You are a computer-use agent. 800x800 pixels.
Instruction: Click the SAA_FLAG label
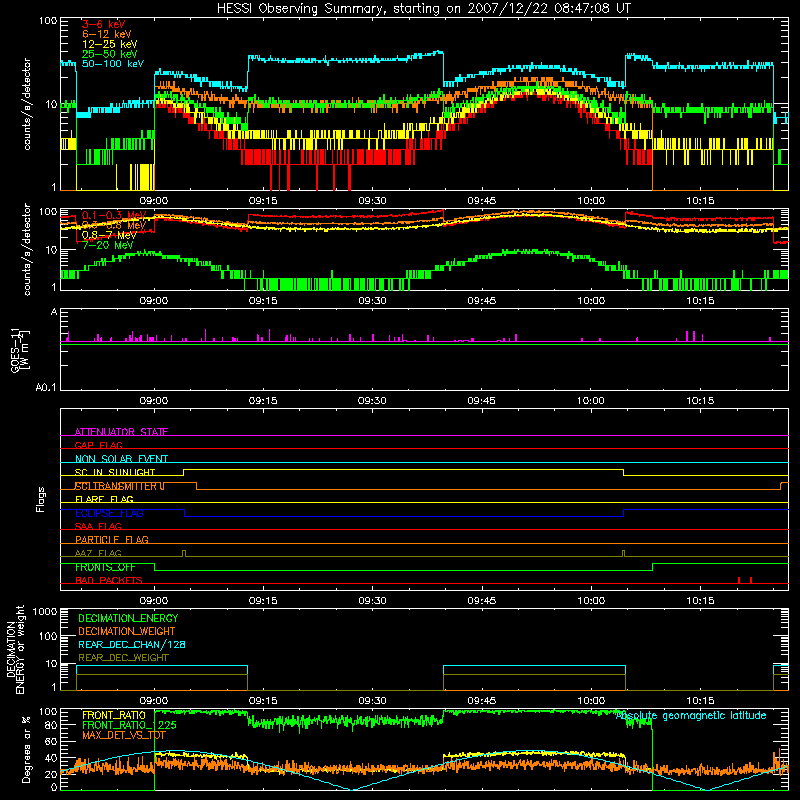pos(98,526)
